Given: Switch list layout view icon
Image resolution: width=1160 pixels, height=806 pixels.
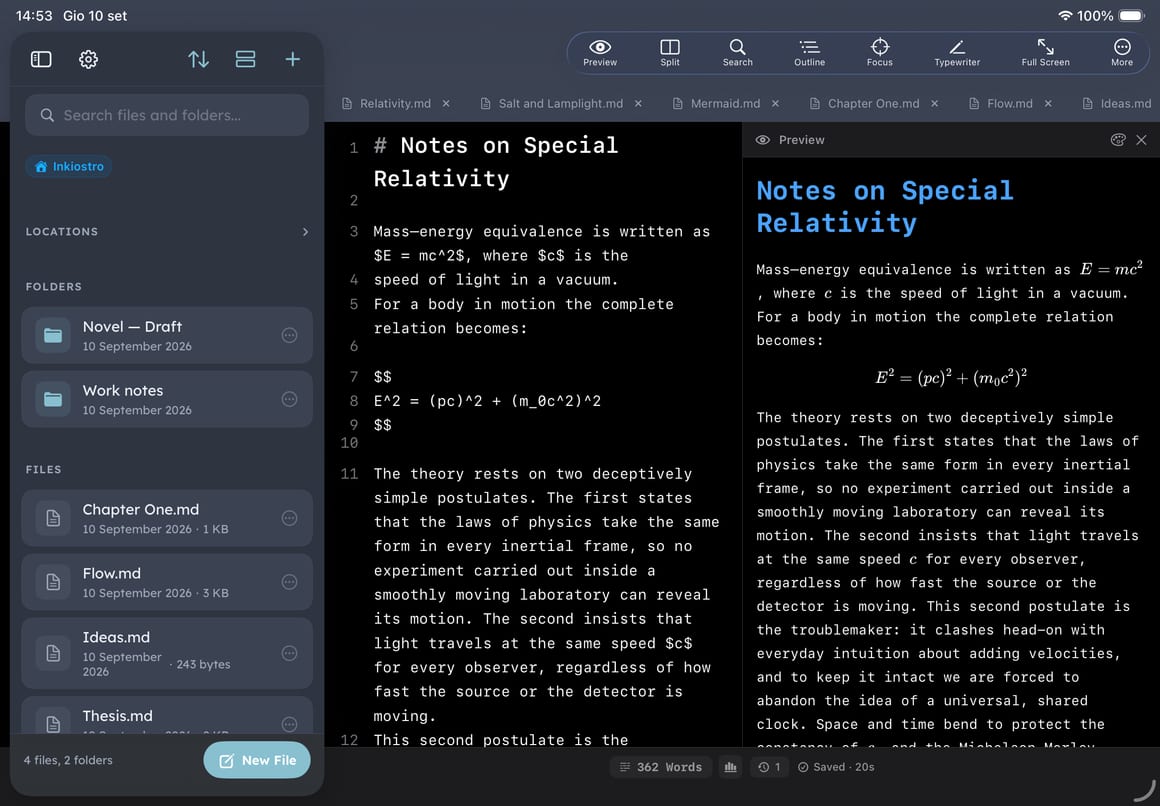Looking at the screenshot, I should [x=246, y=59].
